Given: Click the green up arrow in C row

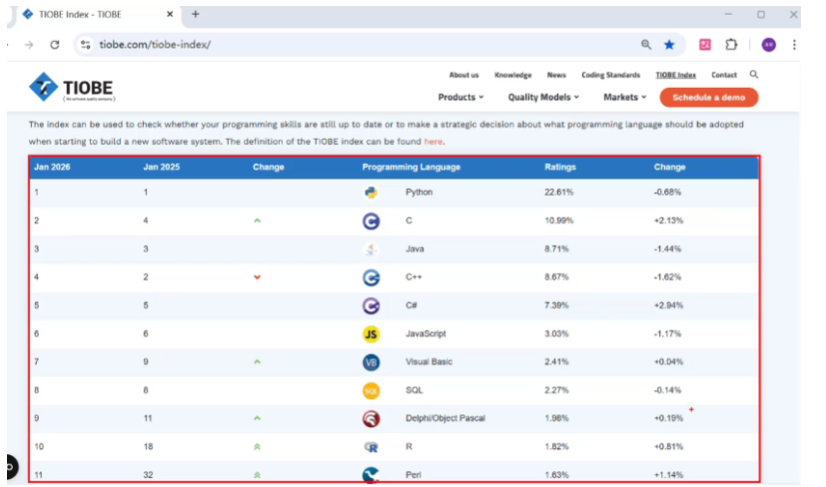Looking at the screenshot, I should tap(257, 221).
